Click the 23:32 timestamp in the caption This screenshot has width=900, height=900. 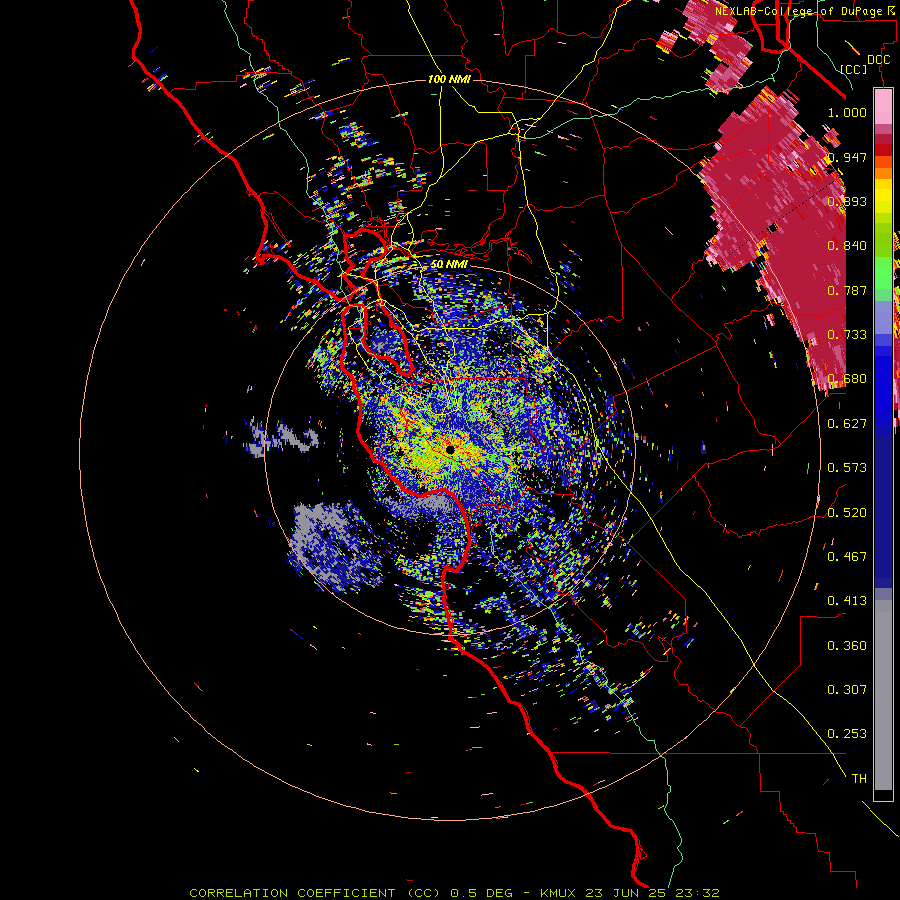pos(697,893)
